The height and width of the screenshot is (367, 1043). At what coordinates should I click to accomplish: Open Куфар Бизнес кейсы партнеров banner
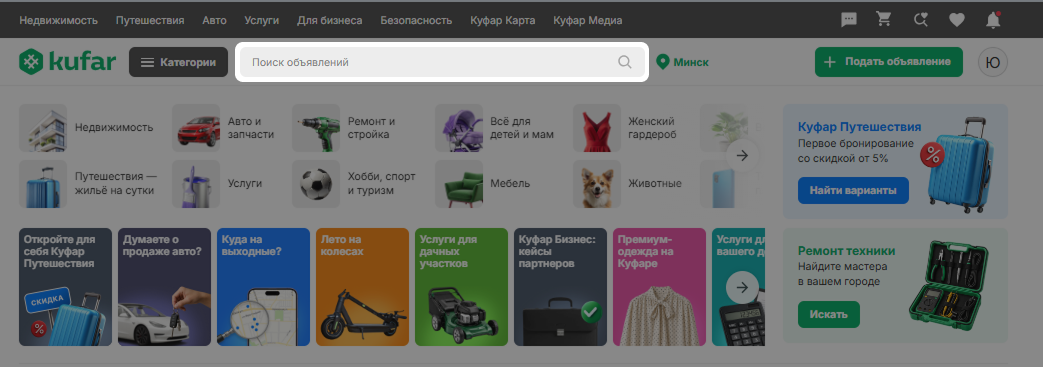[561, 287]
